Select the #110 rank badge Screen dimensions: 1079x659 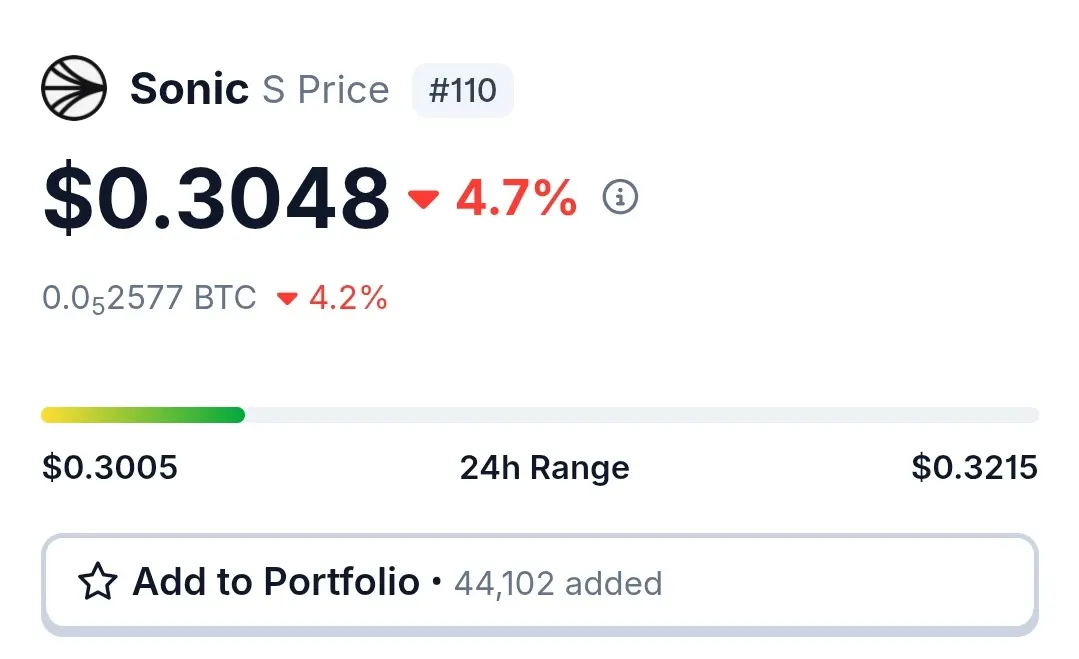(x=462, y=90)
